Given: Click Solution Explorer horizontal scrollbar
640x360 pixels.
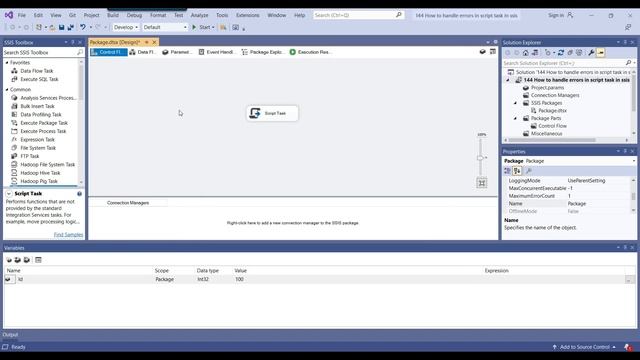Looking at the screenshot, I should tap(552, 140).
